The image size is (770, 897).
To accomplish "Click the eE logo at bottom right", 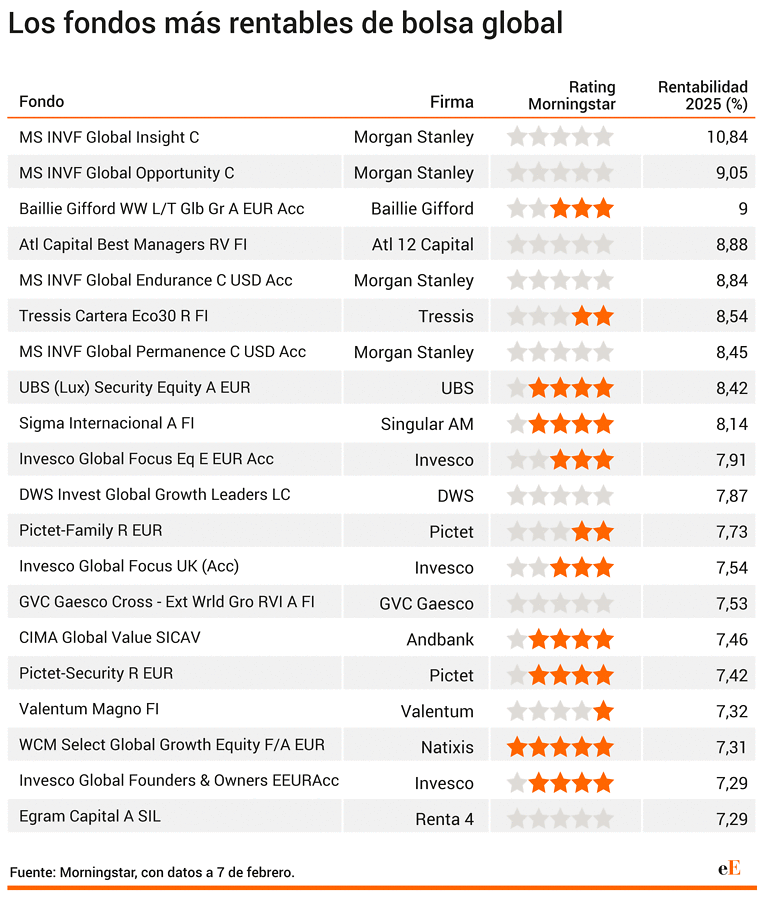I will (x=729, y=868).
